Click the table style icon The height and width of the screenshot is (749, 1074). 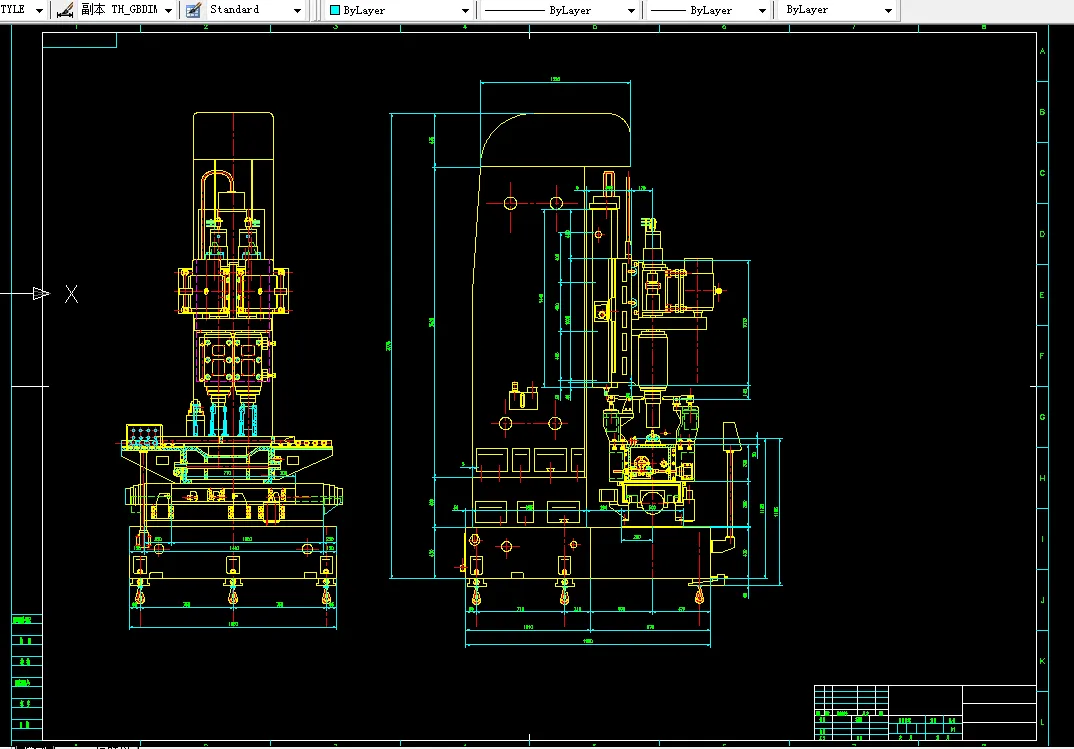193,10
